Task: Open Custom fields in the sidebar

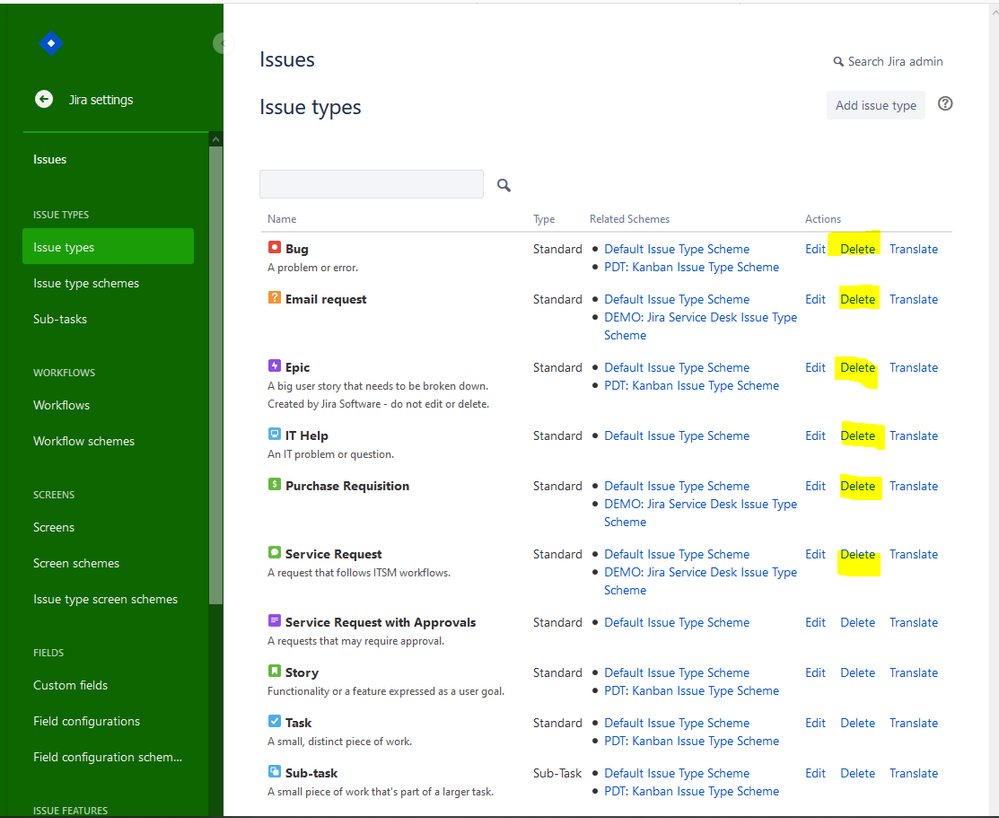Action: coord(70,685)
